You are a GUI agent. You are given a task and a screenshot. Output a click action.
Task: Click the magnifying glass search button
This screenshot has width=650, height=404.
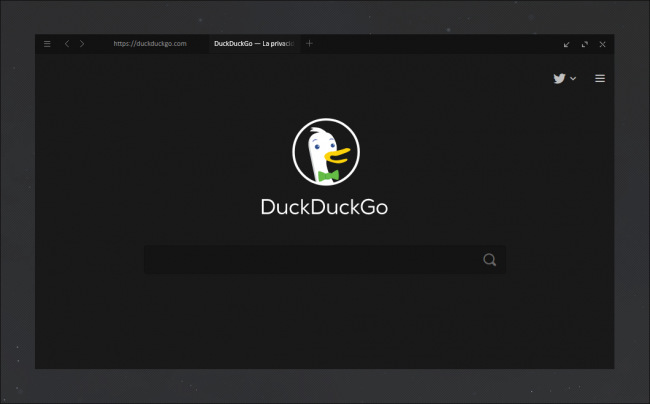(x=490, y=260)
